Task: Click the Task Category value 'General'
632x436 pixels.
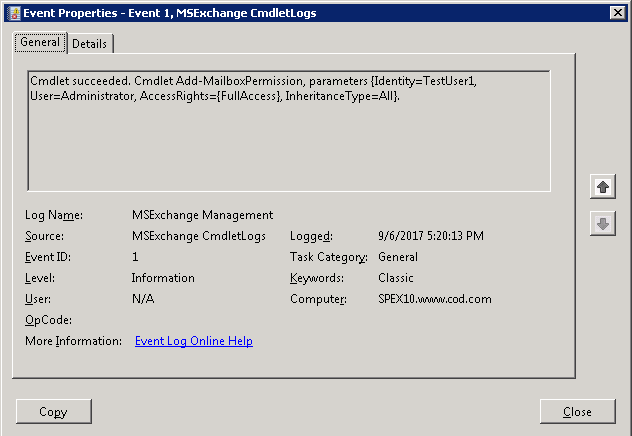Action: [x=398, y=257]
